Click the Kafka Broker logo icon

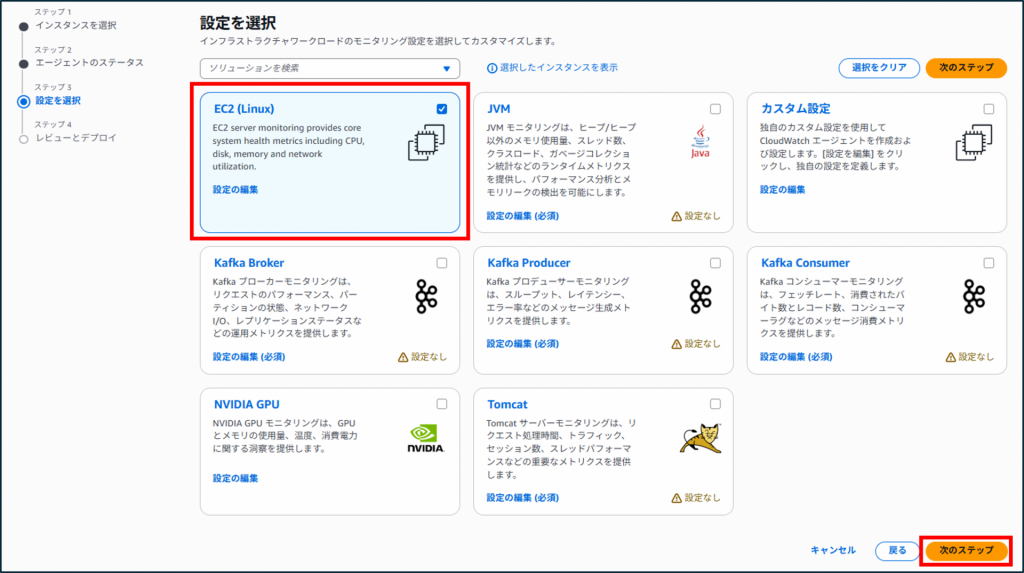point(427,297)
